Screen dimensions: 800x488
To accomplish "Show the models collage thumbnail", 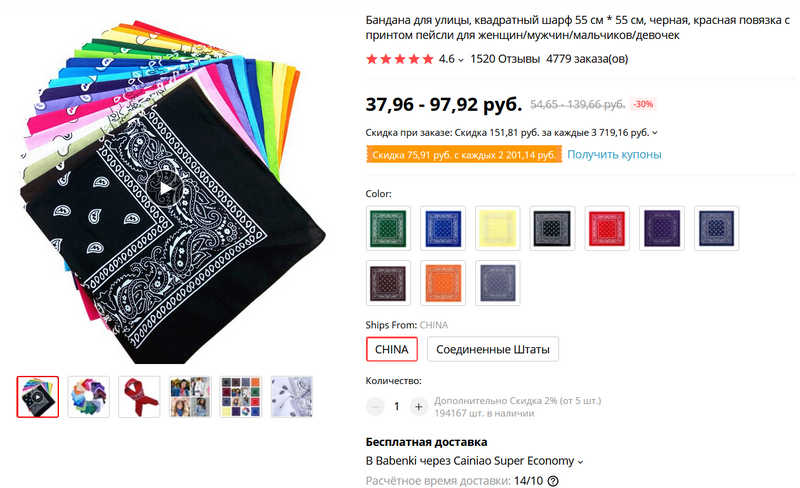I will (x=190, y=397).
